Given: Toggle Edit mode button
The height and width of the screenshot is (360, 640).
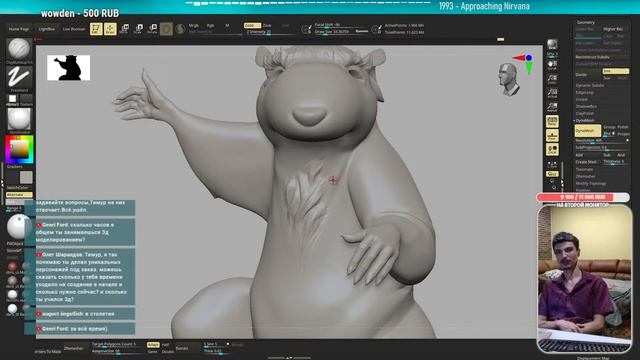Looking at the screenshot, I should point(96,29).
